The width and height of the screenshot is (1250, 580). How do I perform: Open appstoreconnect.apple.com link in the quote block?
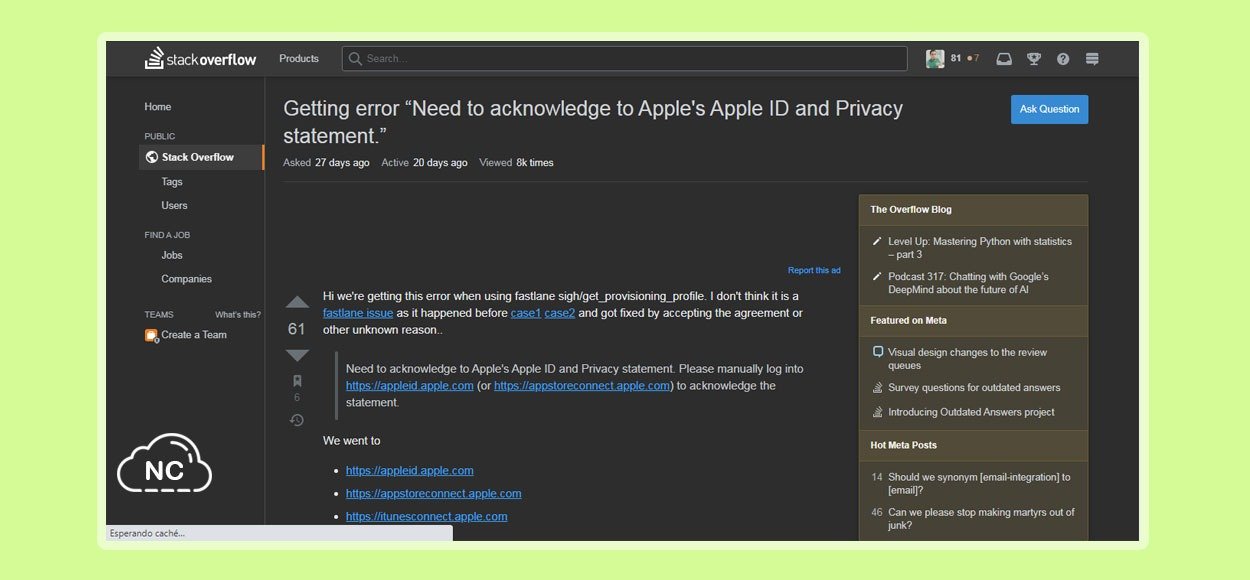(x=582, y=386)
